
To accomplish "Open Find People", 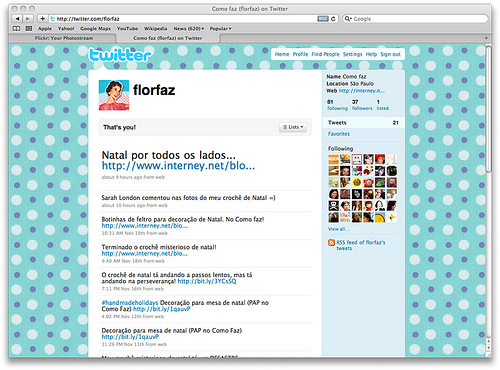I will [325, 54].
